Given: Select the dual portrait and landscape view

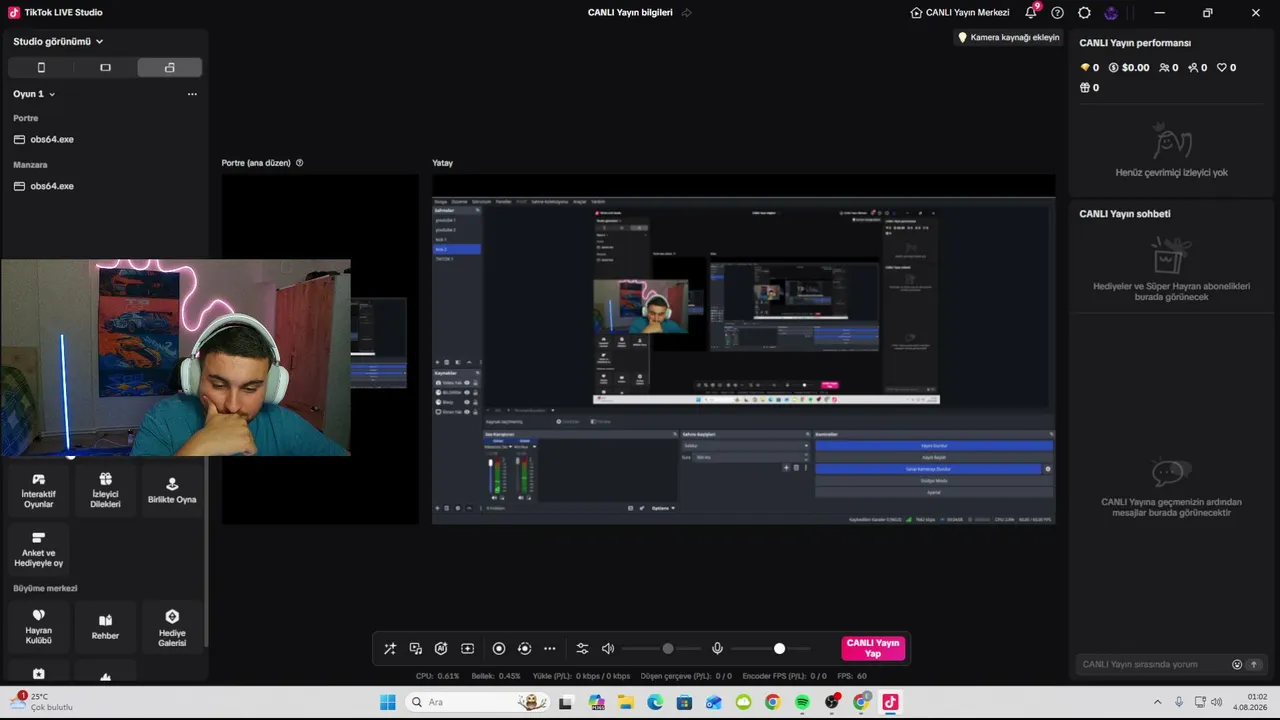Looking at the screenshot, I should click(169, 68).
